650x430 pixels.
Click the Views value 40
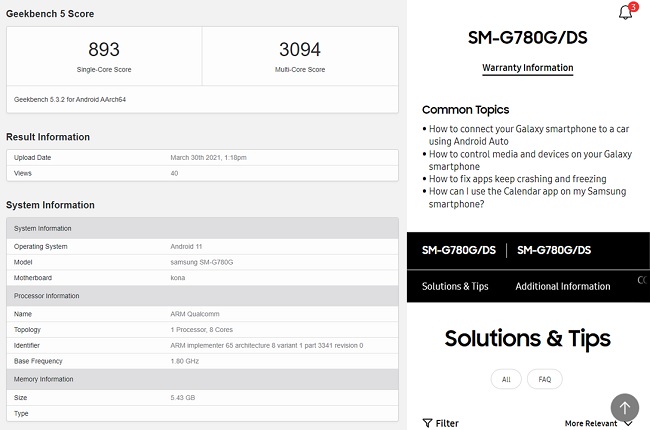[174, 173]
